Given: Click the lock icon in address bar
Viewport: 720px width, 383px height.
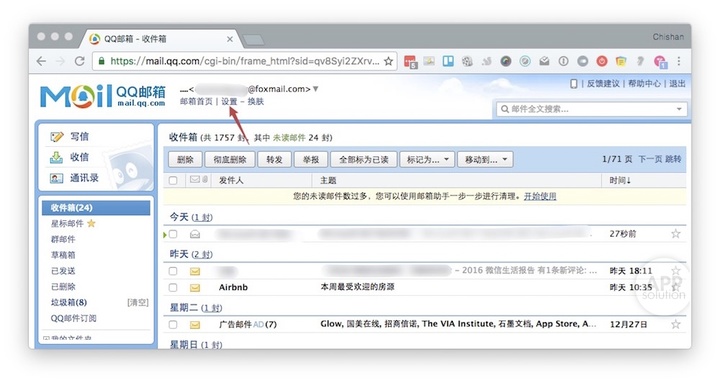Looking at the screenshot, I should tap(101, 61).
